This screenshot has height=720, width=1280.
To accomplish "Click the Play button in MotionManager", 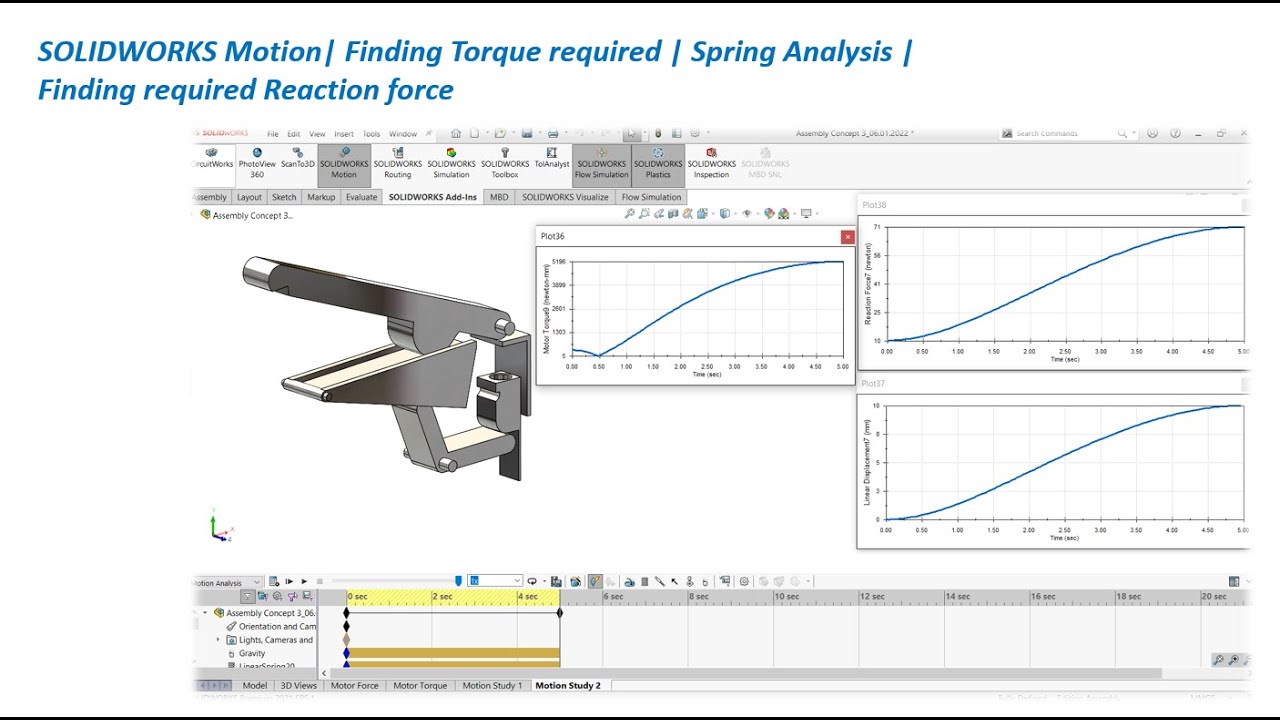I will (x=304, y=581).
